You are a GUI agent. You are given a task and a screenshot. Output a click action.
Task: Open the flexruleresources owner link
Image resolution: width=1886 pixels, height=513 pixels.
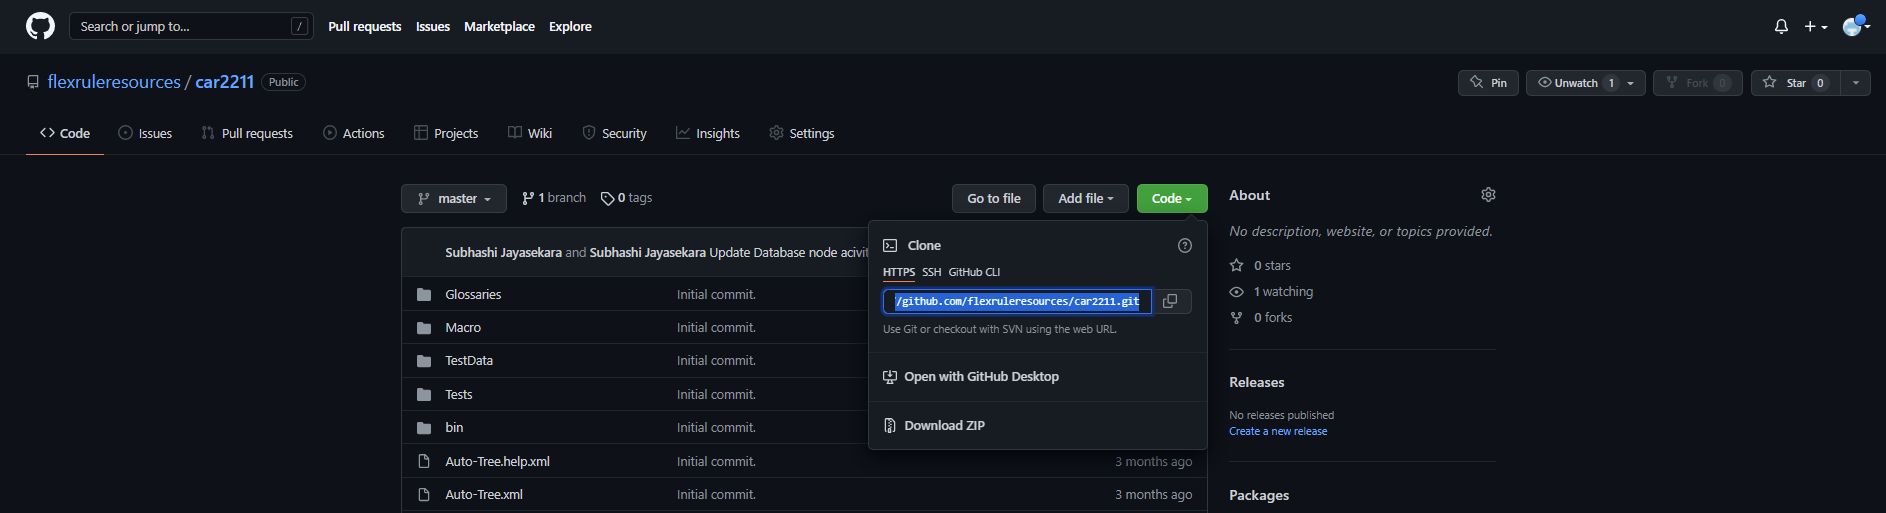(114, 82)
